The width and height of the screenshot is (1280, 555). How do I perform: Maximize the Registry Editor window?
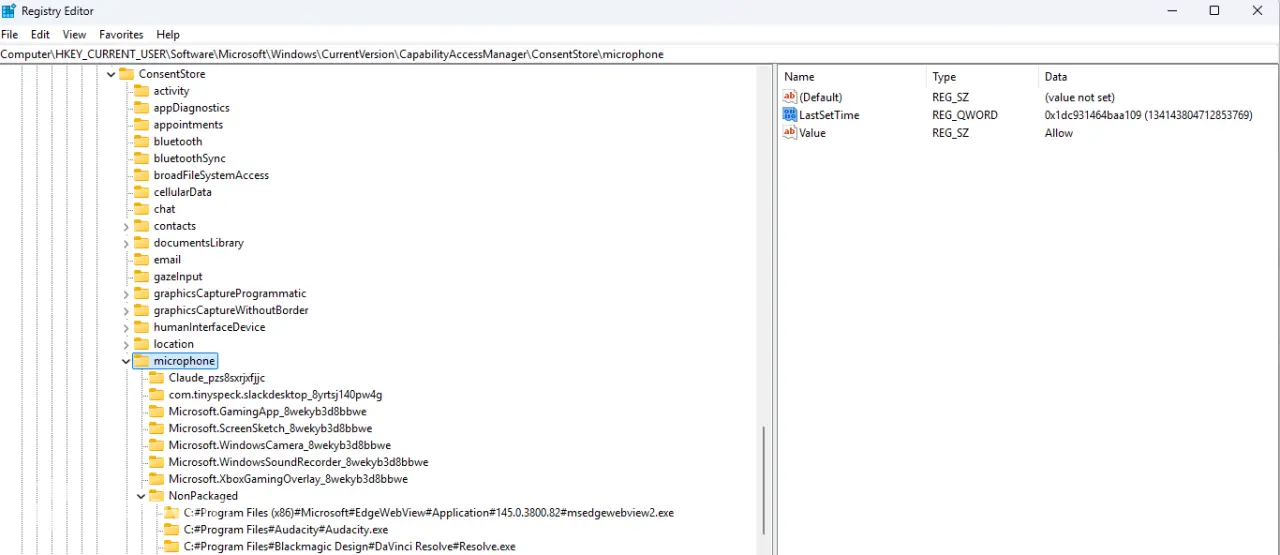click(1214, 11)
